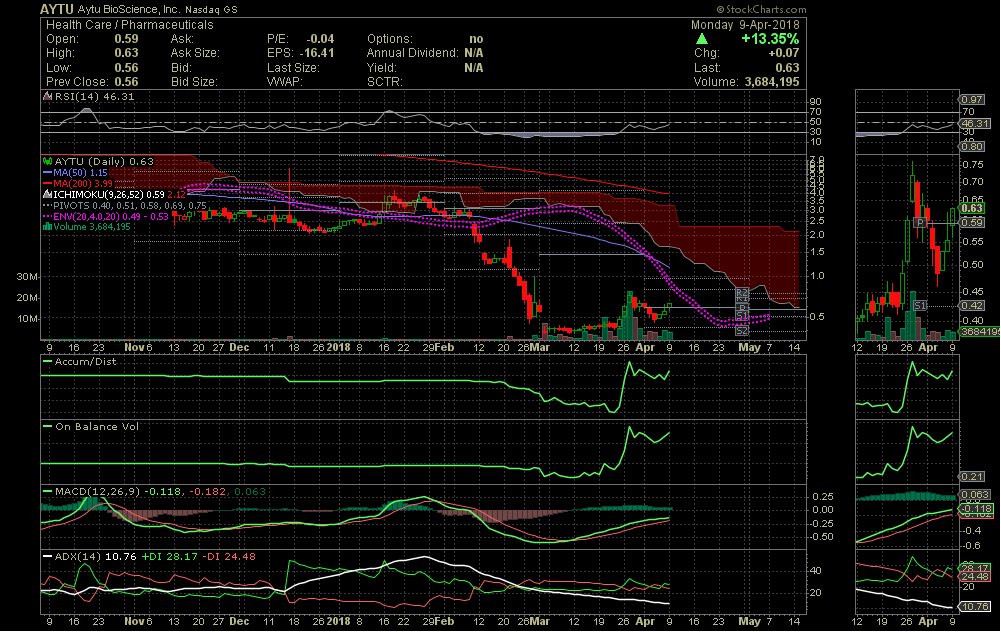1001x632 pixels.
Task: Select the S2 pivot marker on main chart
Action: click(x=741, y=331)
